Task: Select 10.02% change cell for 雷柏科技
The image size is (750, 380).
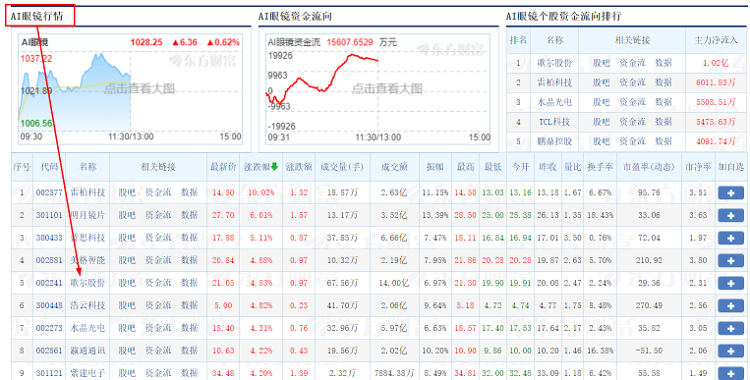Action: click(x=261, y=193)
